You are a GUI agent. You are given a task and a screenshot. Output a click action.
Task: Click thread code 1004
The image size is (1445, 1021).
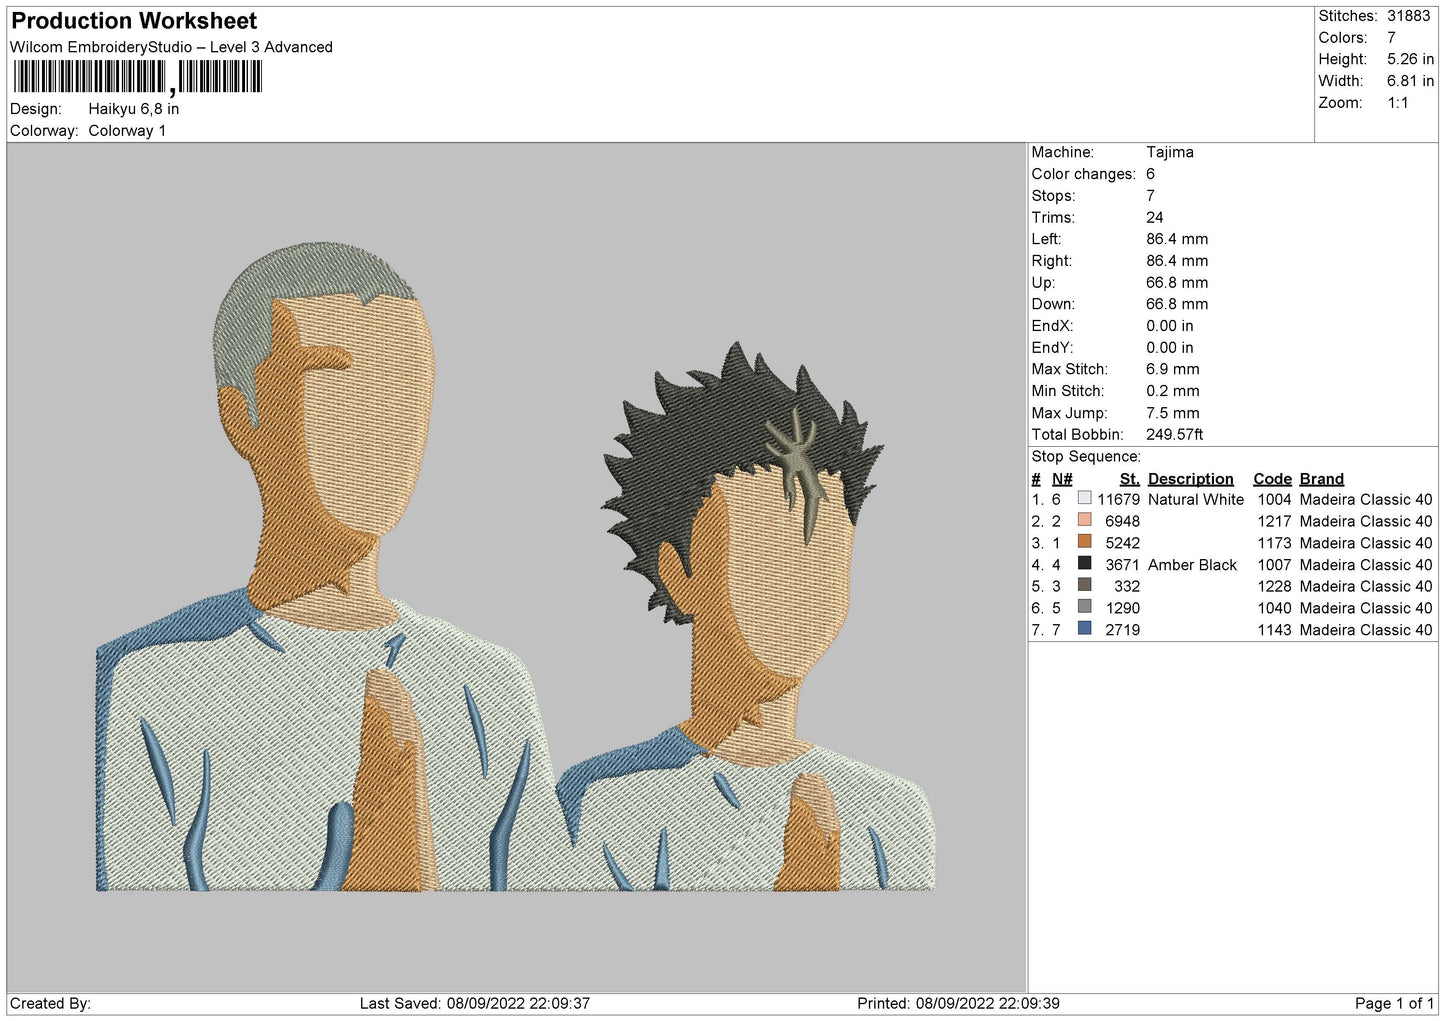[1274, 499]
